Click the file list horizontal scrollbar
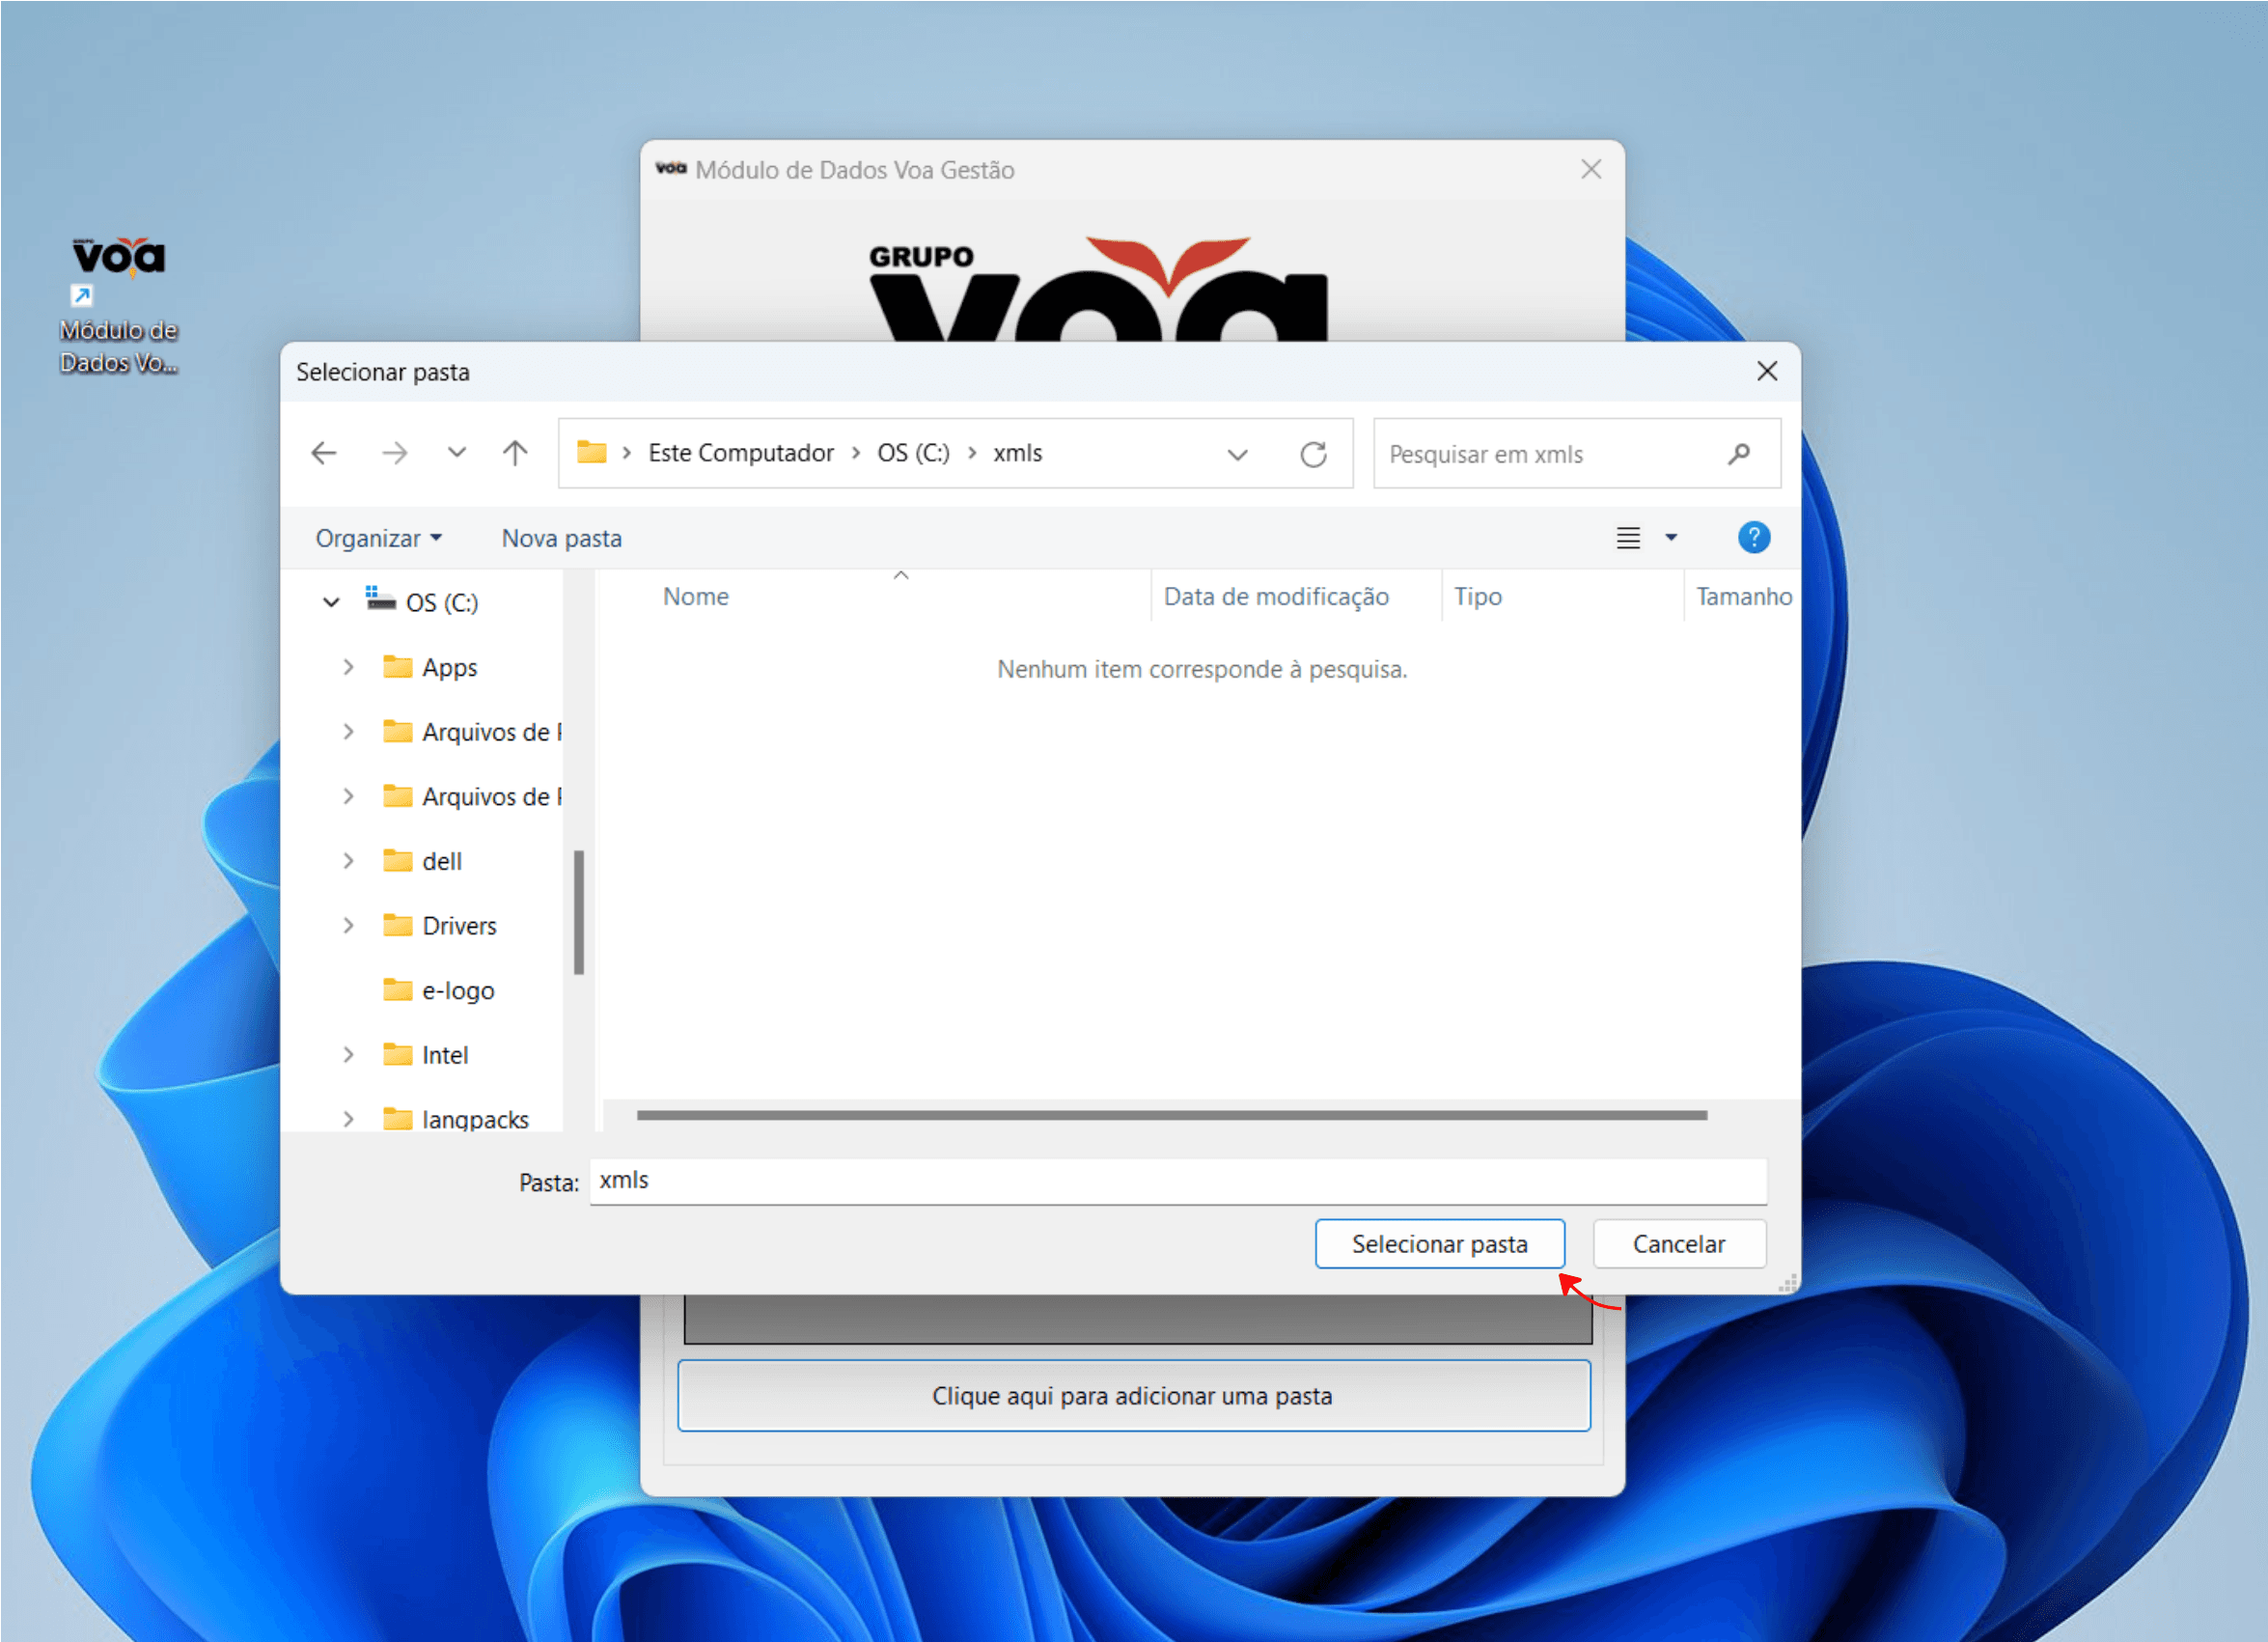 tap(1171, 1115)
